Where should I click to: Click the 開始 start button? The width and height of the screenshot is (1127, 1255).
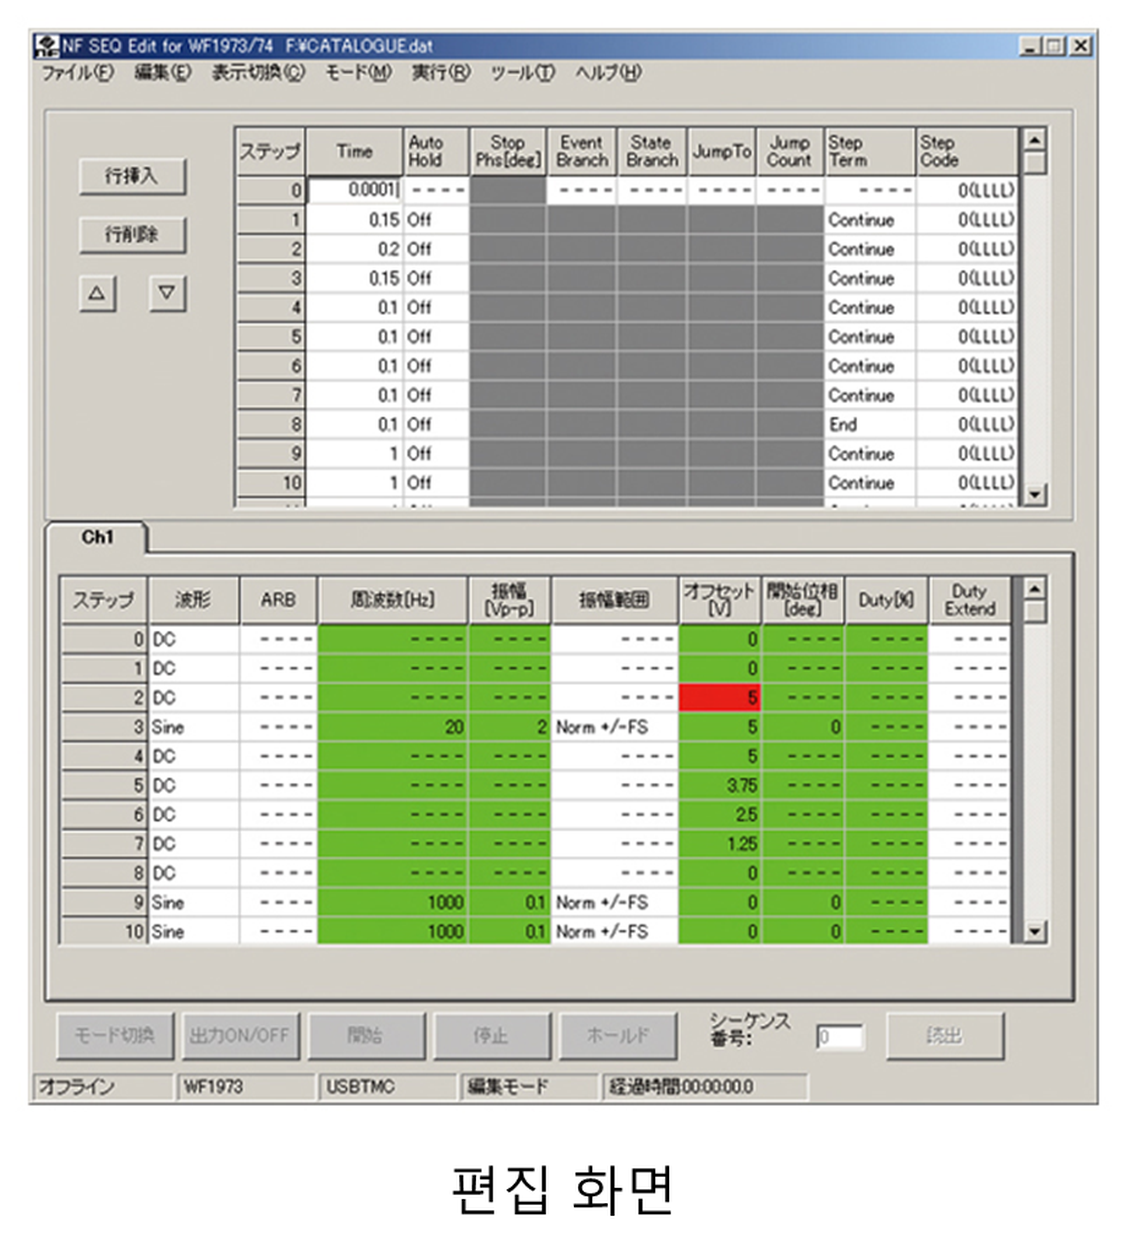pyautogui.click(x=366, y=1035)
